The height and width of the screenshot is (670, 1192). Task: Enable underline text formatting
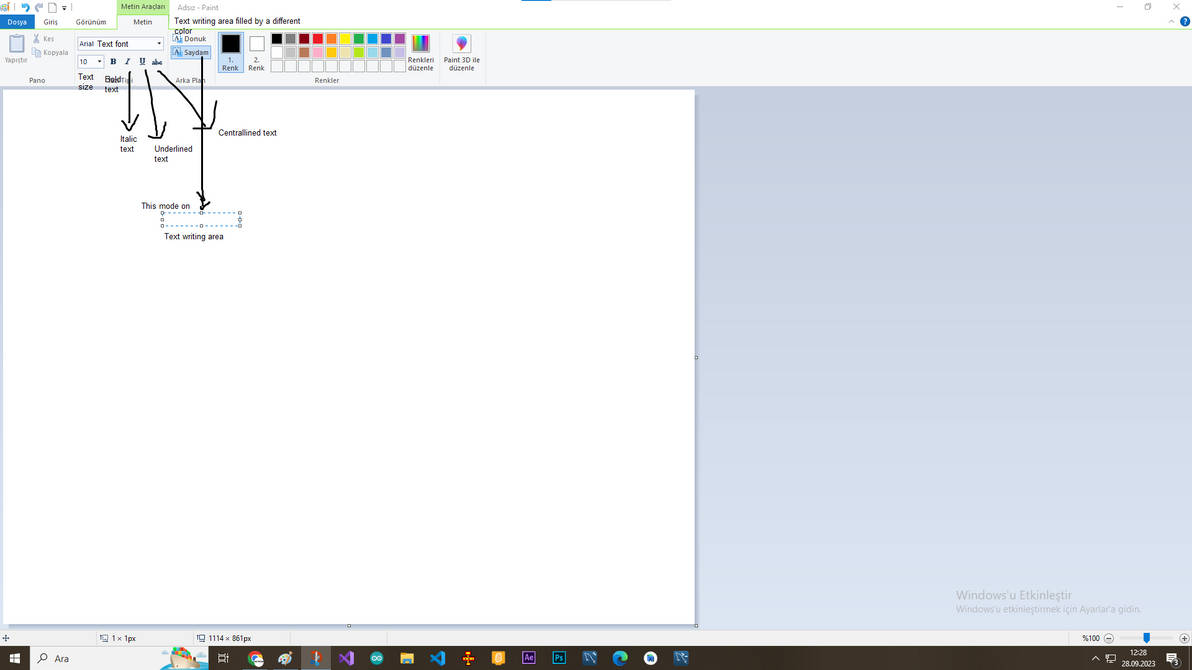pos(142,61)
